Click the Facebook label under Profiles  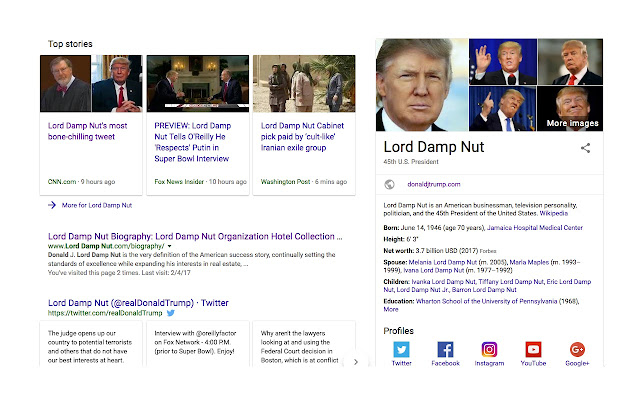[x=445, y=363]
